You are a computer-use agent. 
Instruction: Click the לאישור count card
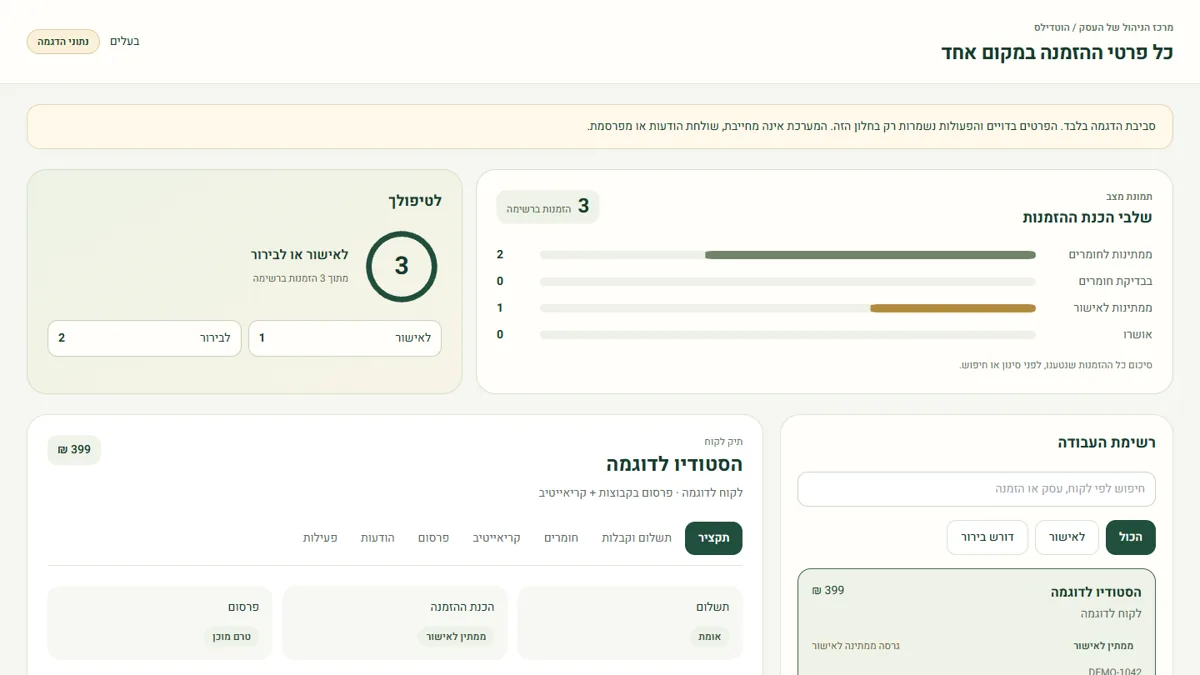click(x=345, y=338)
